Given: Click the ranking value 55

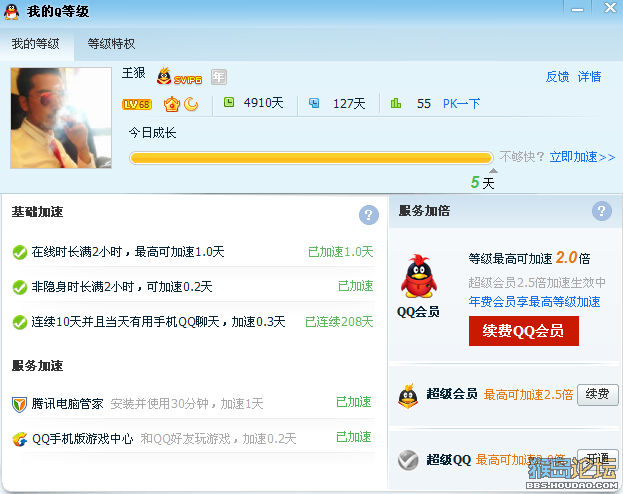Looking at the screenshot, I should click(x=424, y=104).
